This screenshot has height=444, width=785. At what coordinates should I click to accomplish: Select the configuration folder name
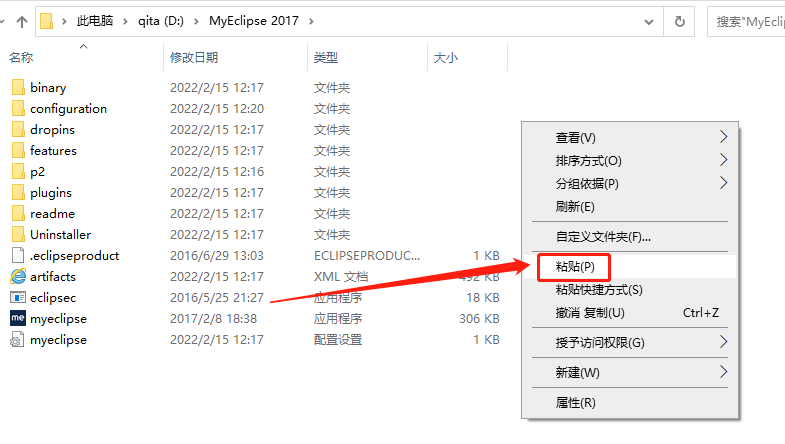click(69, 109)
